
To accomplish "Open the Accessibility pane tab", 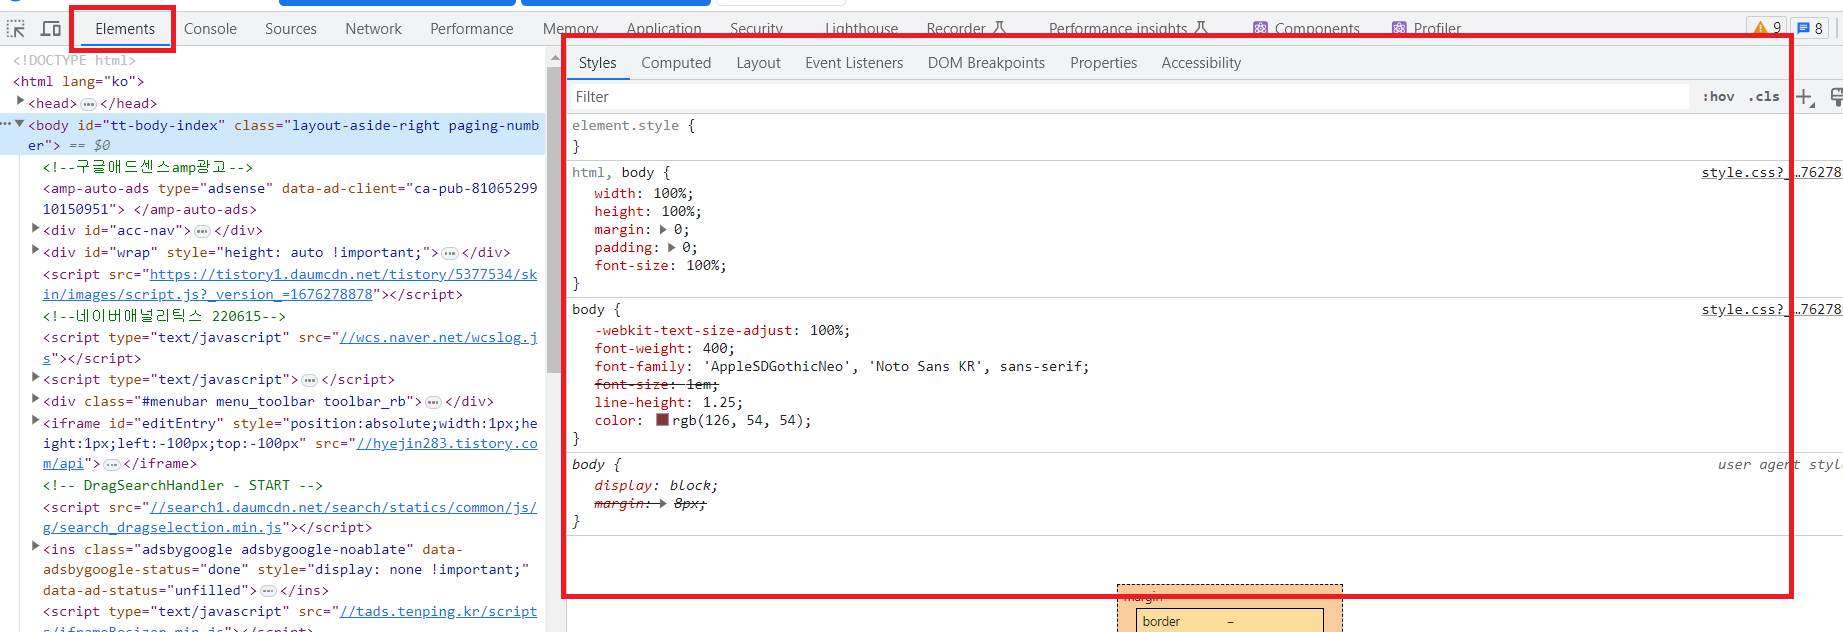I will [1201, 63].
